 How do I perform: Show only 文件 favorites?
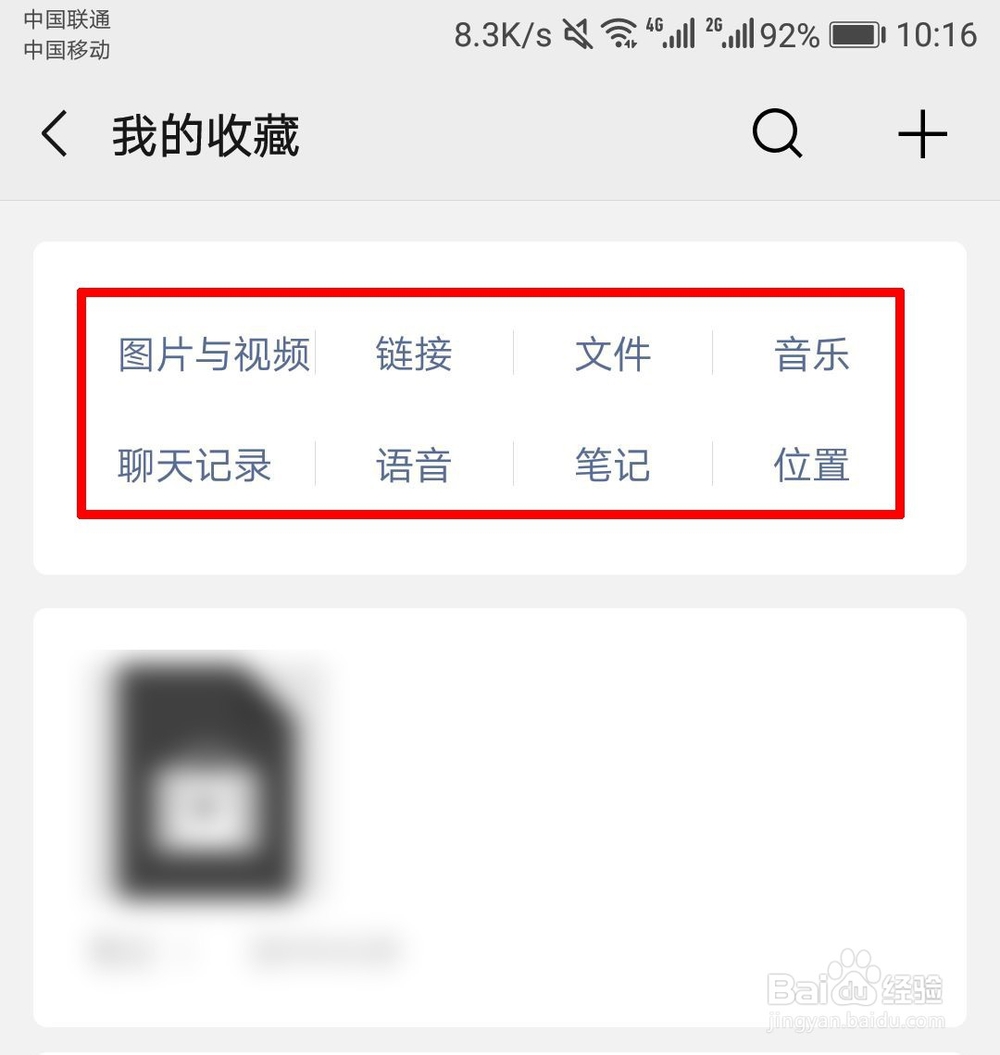click(x=613, y=354)
